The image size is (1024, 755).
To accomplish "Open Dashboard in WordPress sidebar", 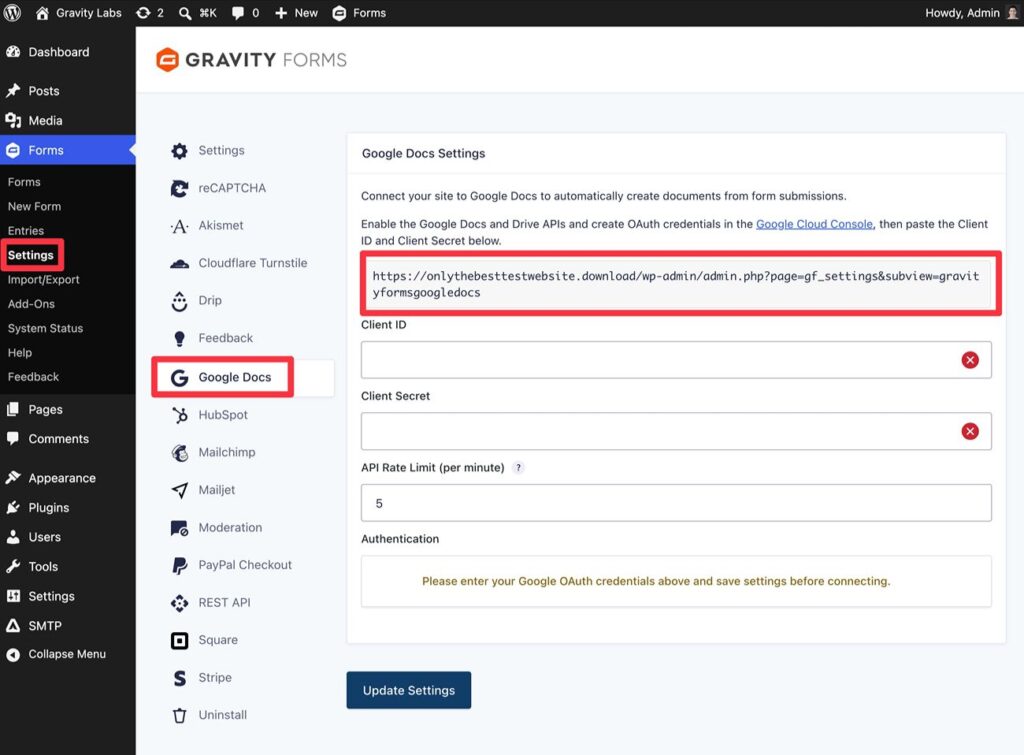I will pyautogui.click(x=68, y=52).
